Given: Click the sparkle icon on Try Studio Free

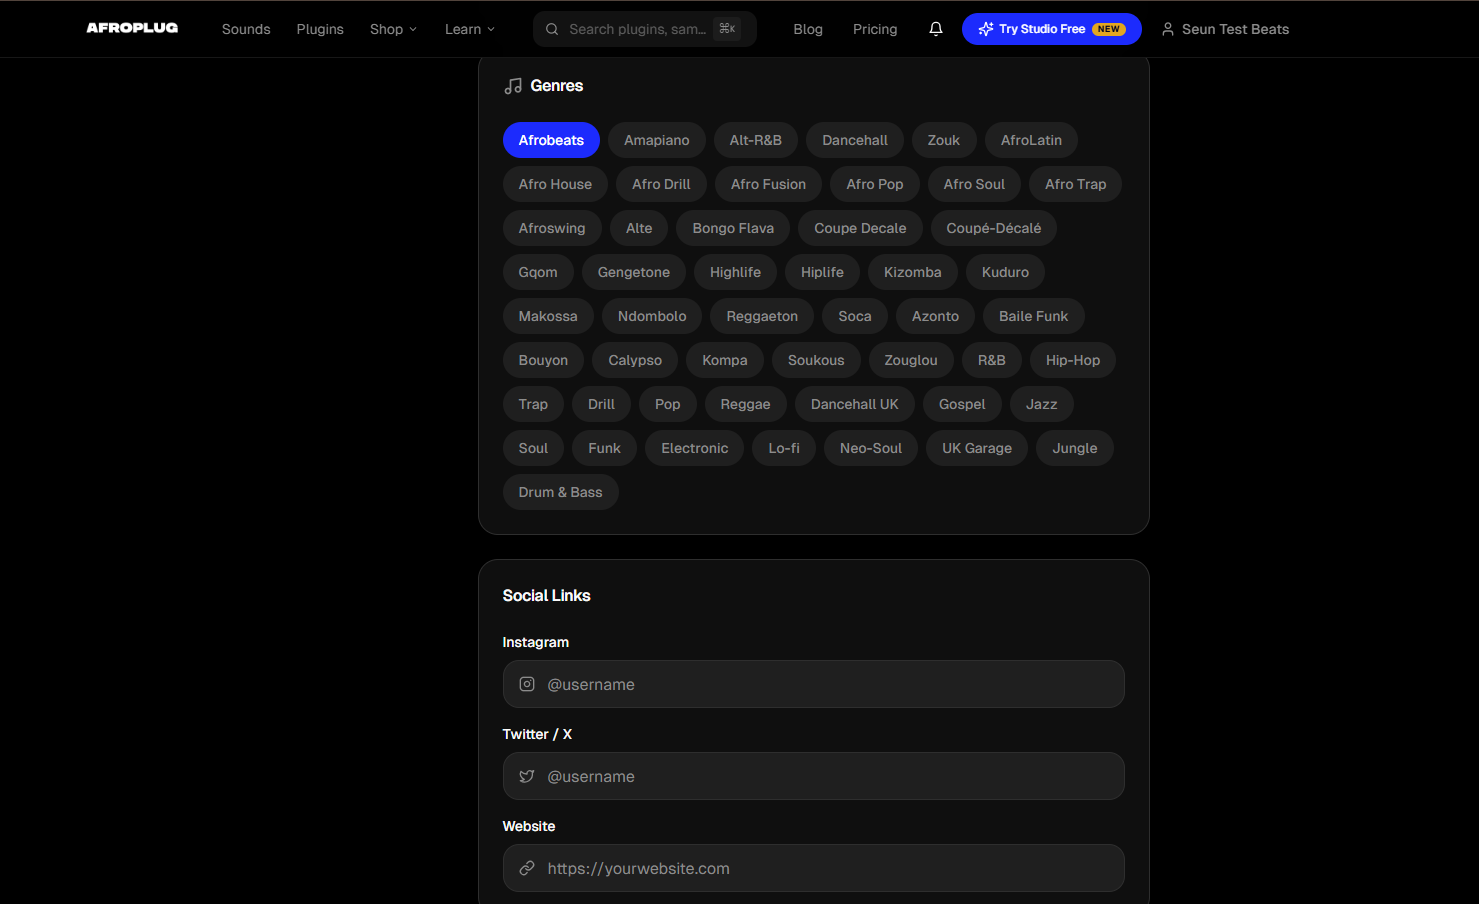Looking at the screenshot, I should click(985, 29).
